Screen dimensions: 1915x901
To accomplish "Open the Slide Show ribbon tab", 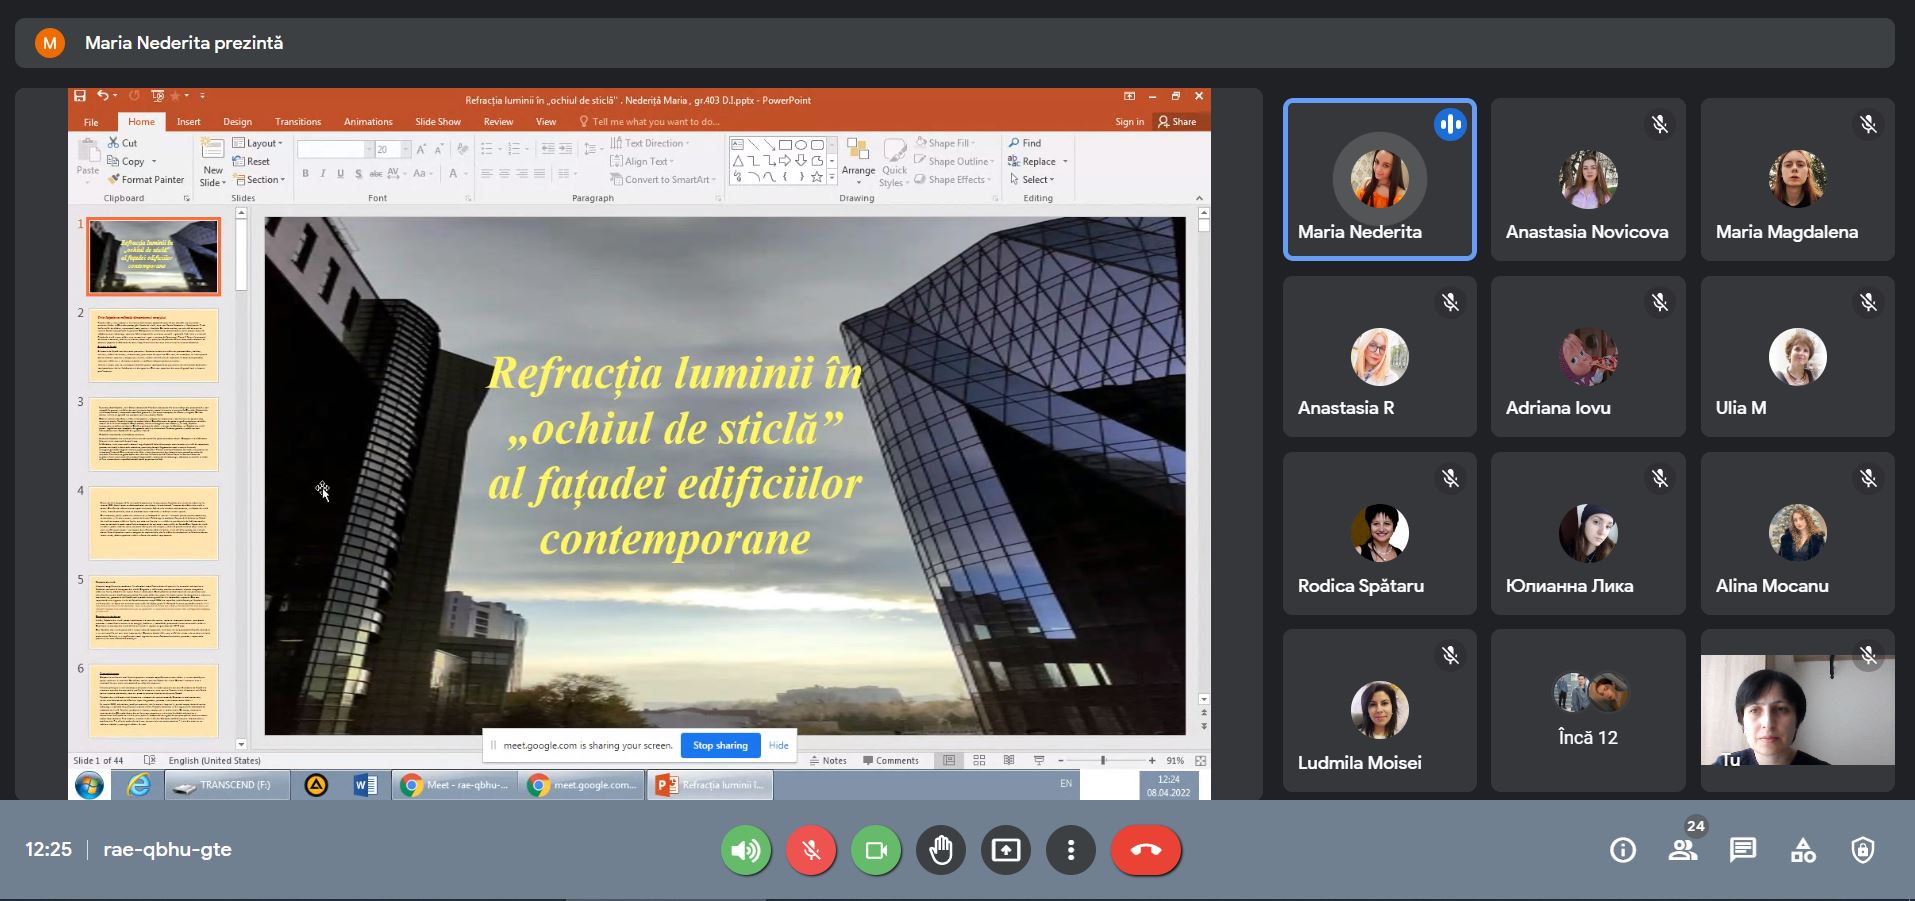I will (x=437, y=122).
